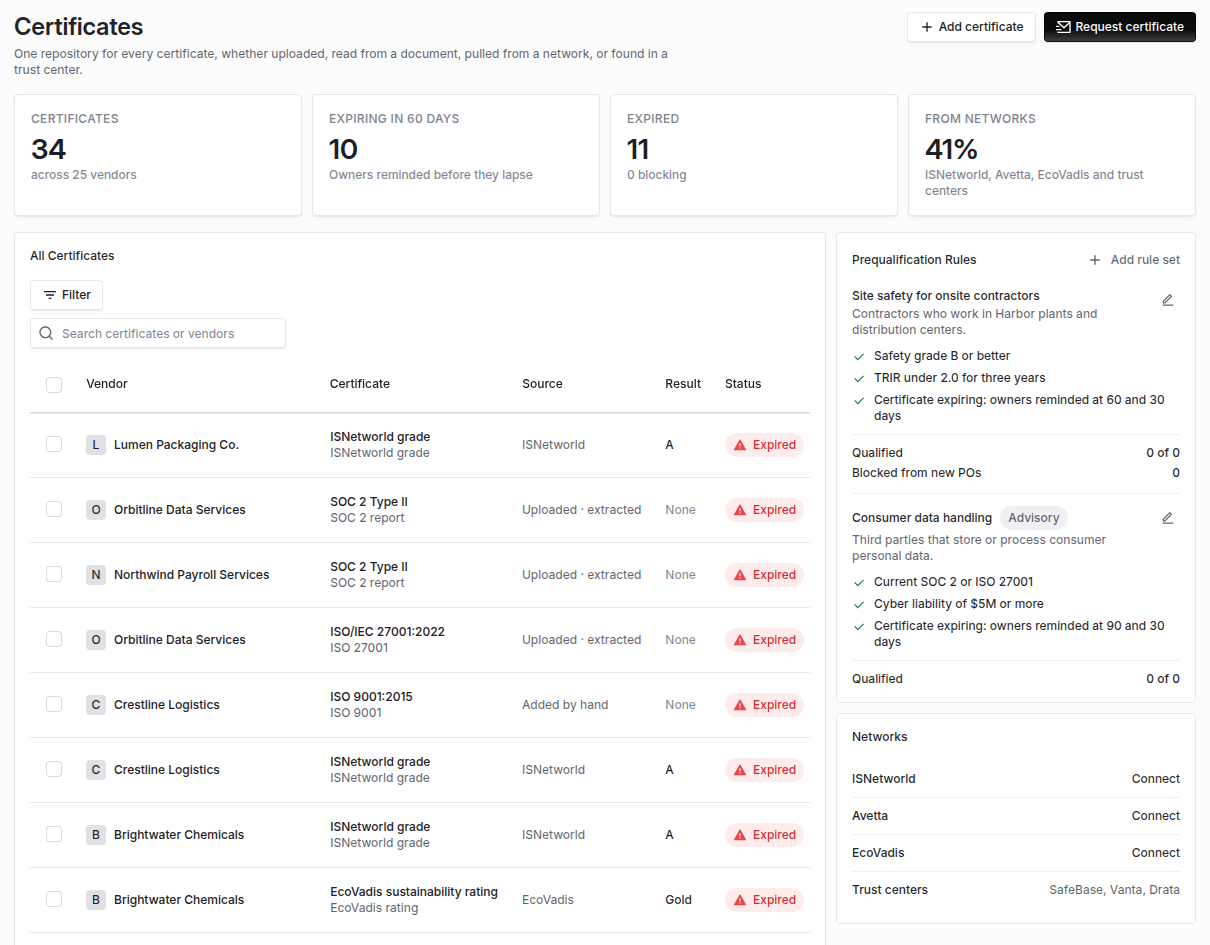Sort by the Certificate column header
Screen dimensions: 1210x945
[x=360, y=384]
